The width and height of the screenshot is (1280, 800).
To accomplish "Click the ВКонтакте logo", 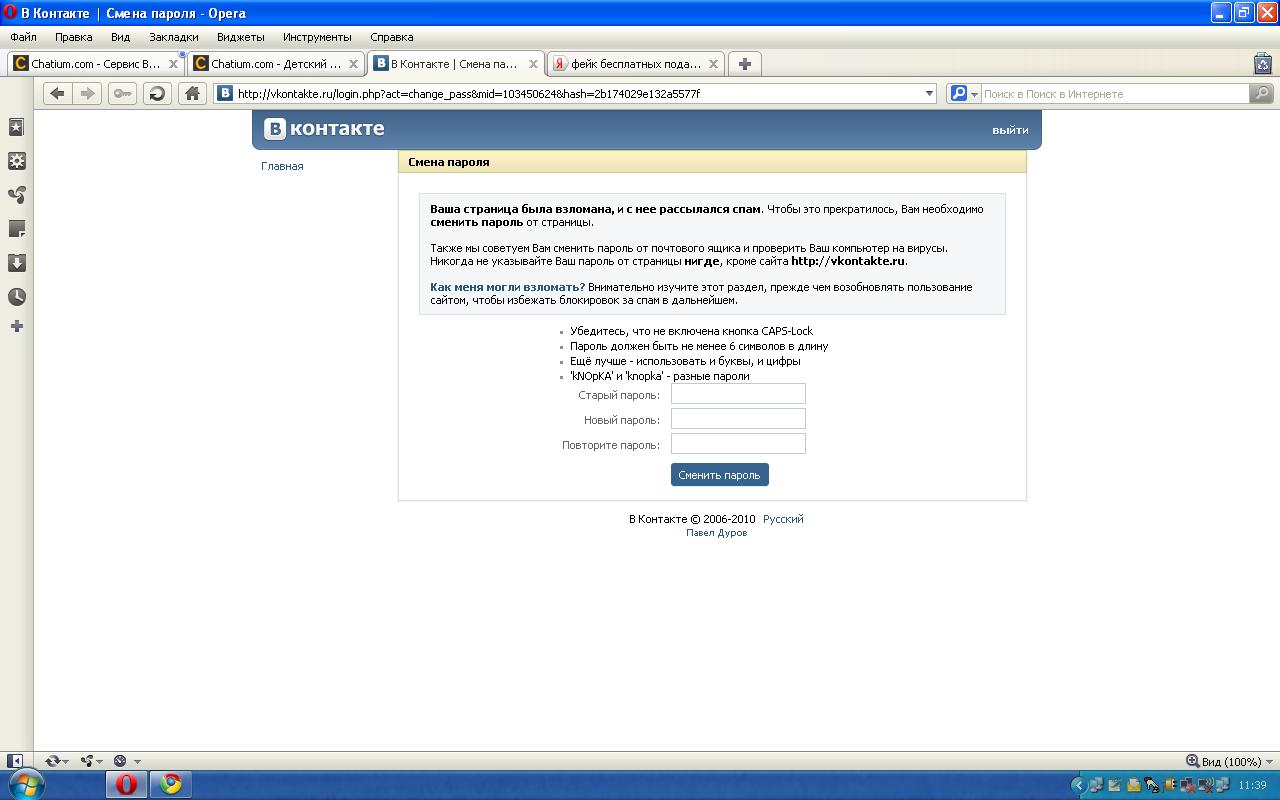I will pyautogui.click(x=324, y=129).
